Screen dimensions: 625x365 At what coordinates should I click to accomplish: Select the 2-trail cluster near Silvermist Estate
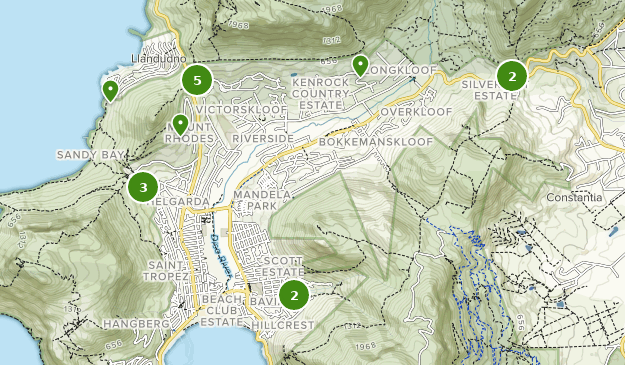point(512,76)
